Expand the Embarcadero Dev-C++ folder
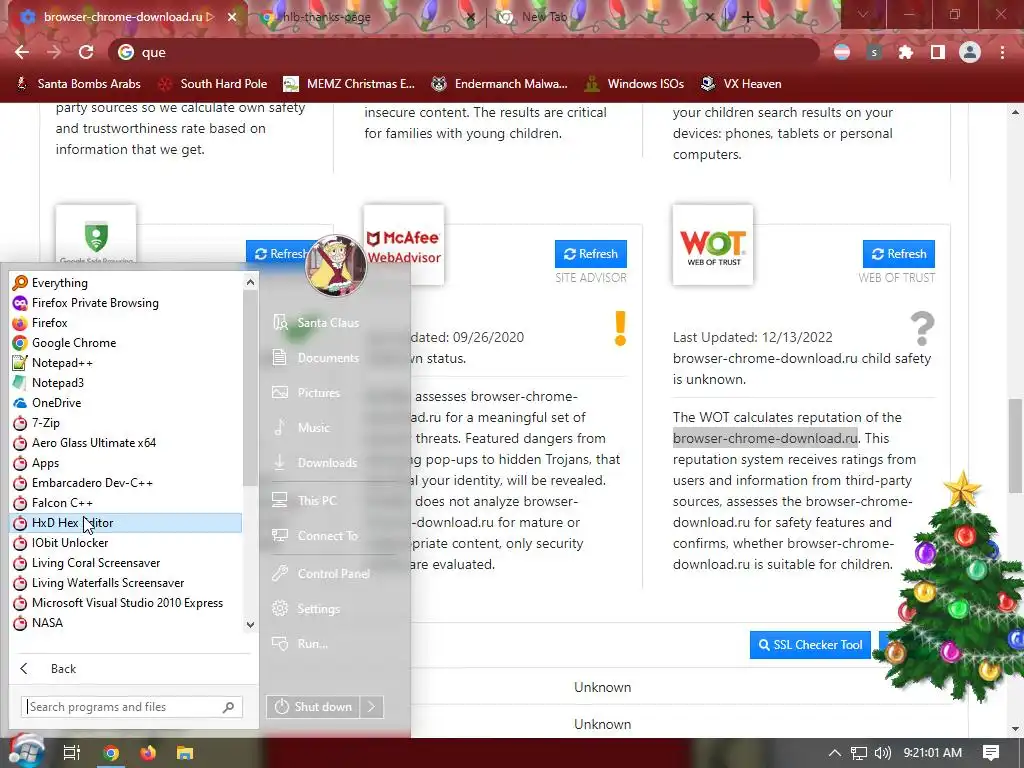The height and width of the screenshot is (768, 1024). [x=126, y=483]
